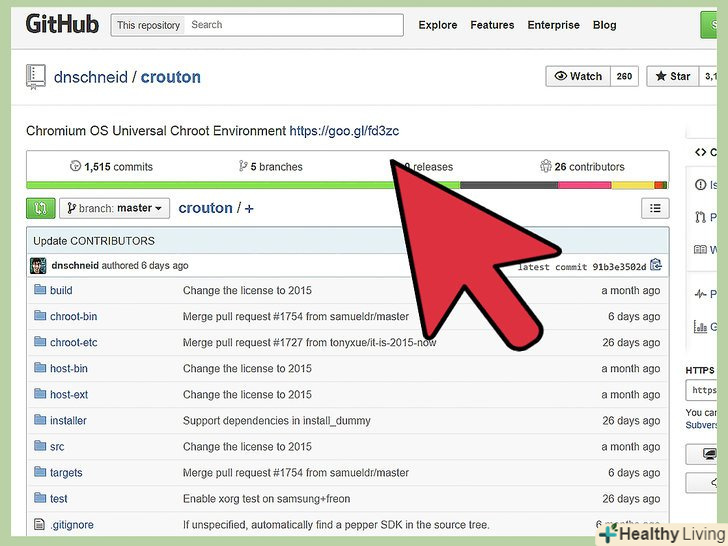The image size is (728, 546).
Task: Open Blog in the top navigation
Action: click(604, 25)
